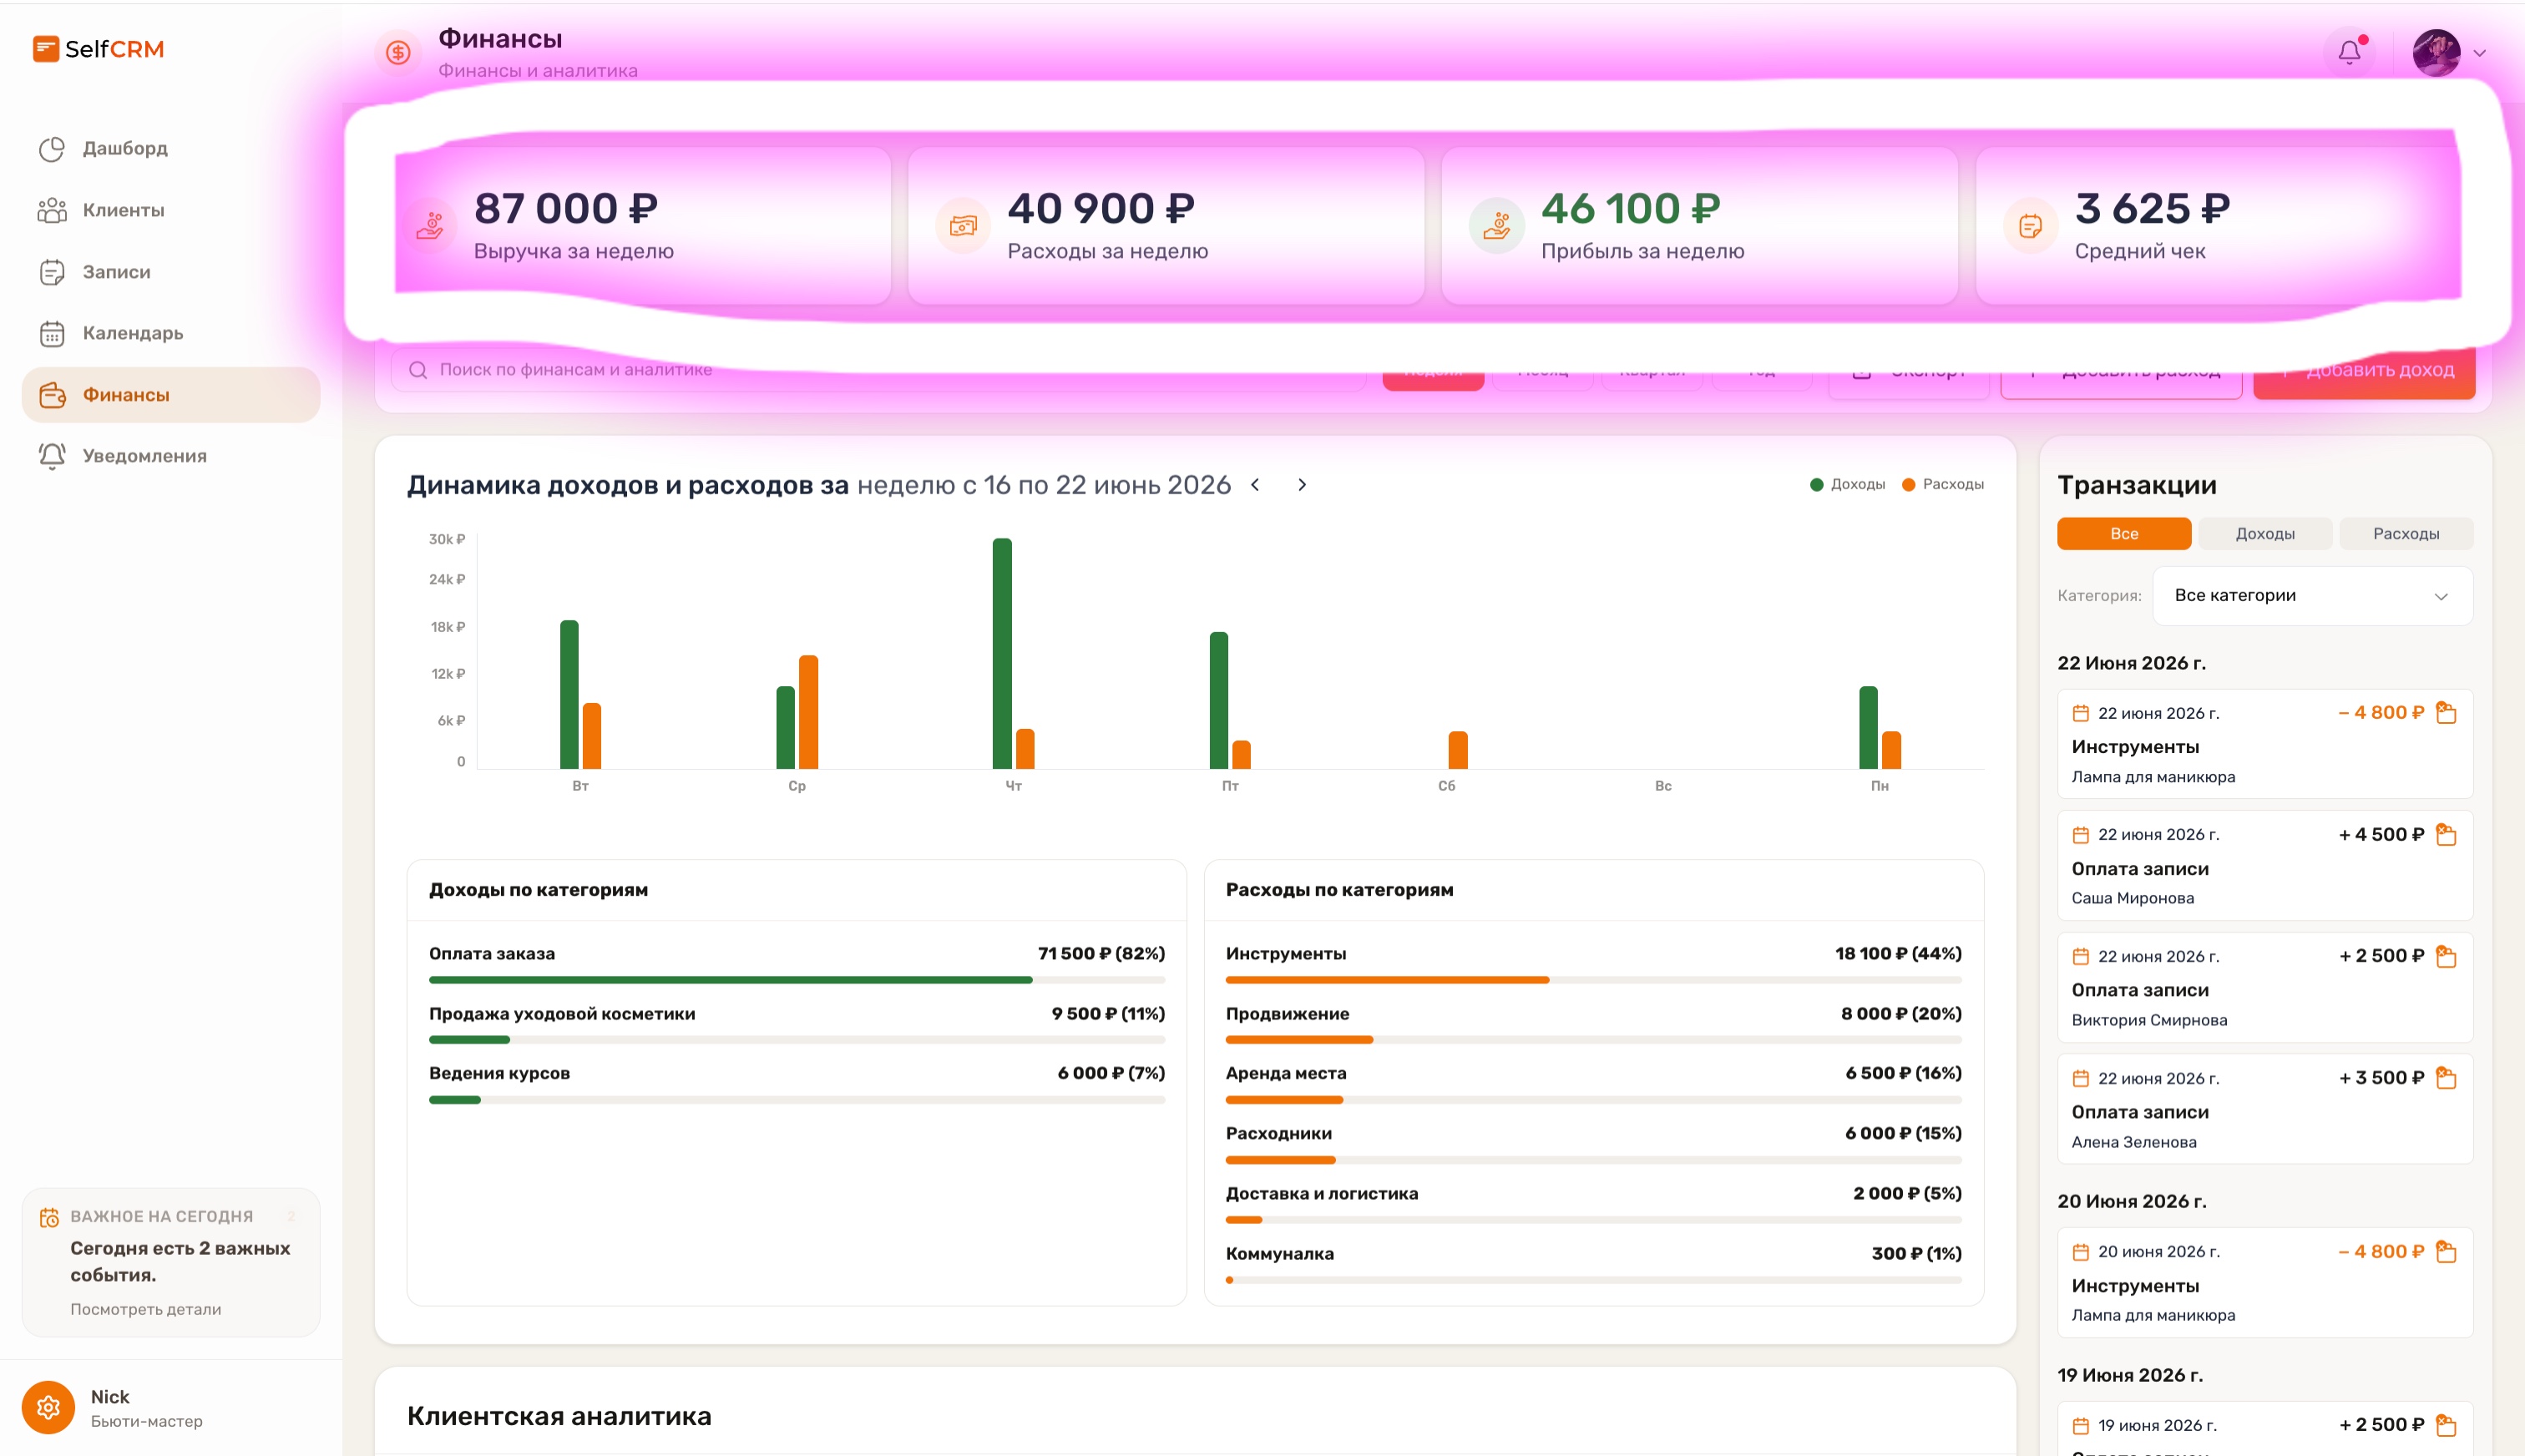Viewport: 2525px width, 1456px height.
Task: Click the Прибыль за неделю card icon
Action: (1497, 226)
